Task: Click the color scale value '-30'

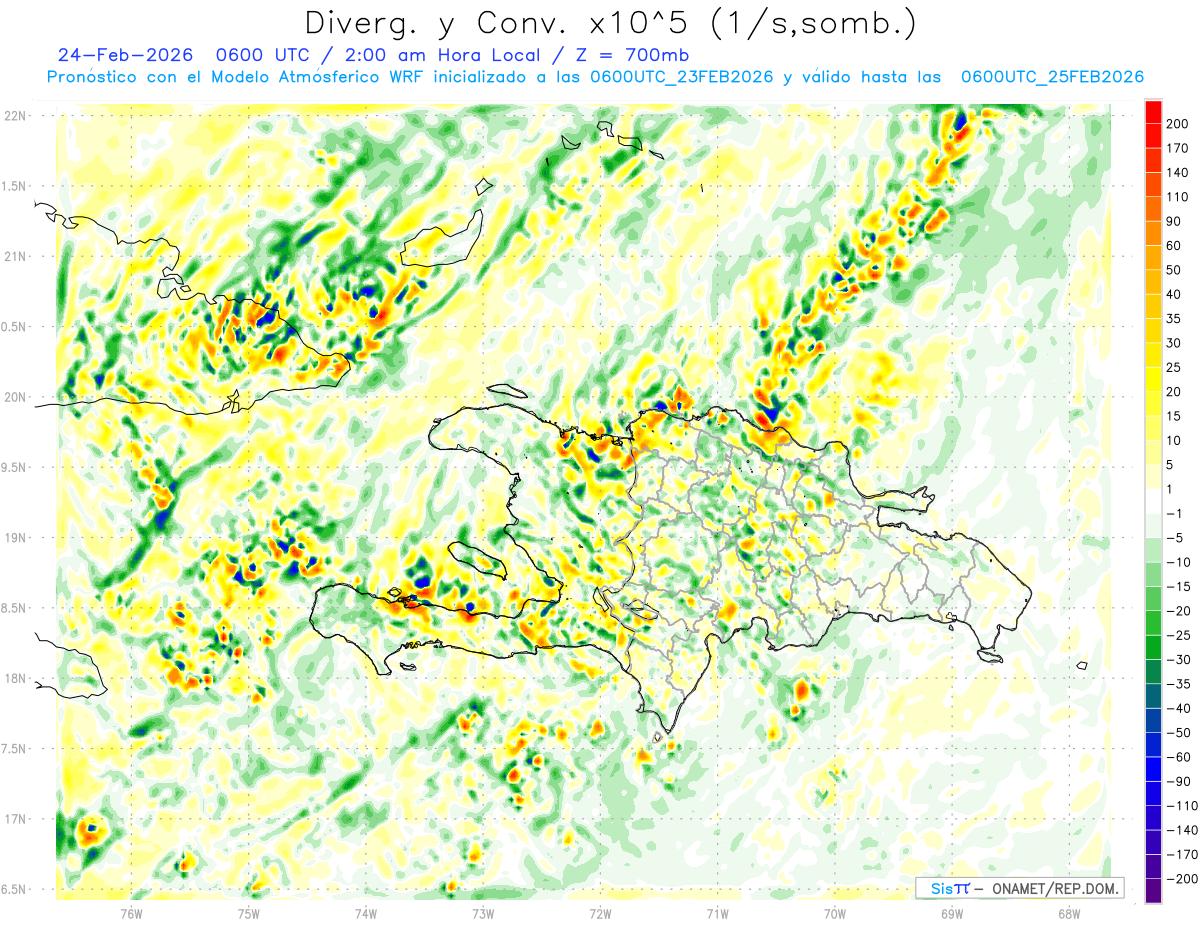Action: coord(1179,659)
